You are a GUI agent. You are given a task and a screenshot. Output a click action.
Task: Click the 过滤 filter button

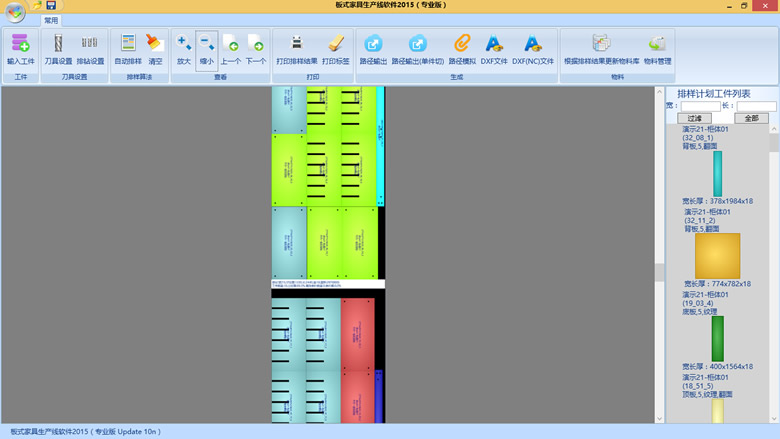click(x=694, y=118)
